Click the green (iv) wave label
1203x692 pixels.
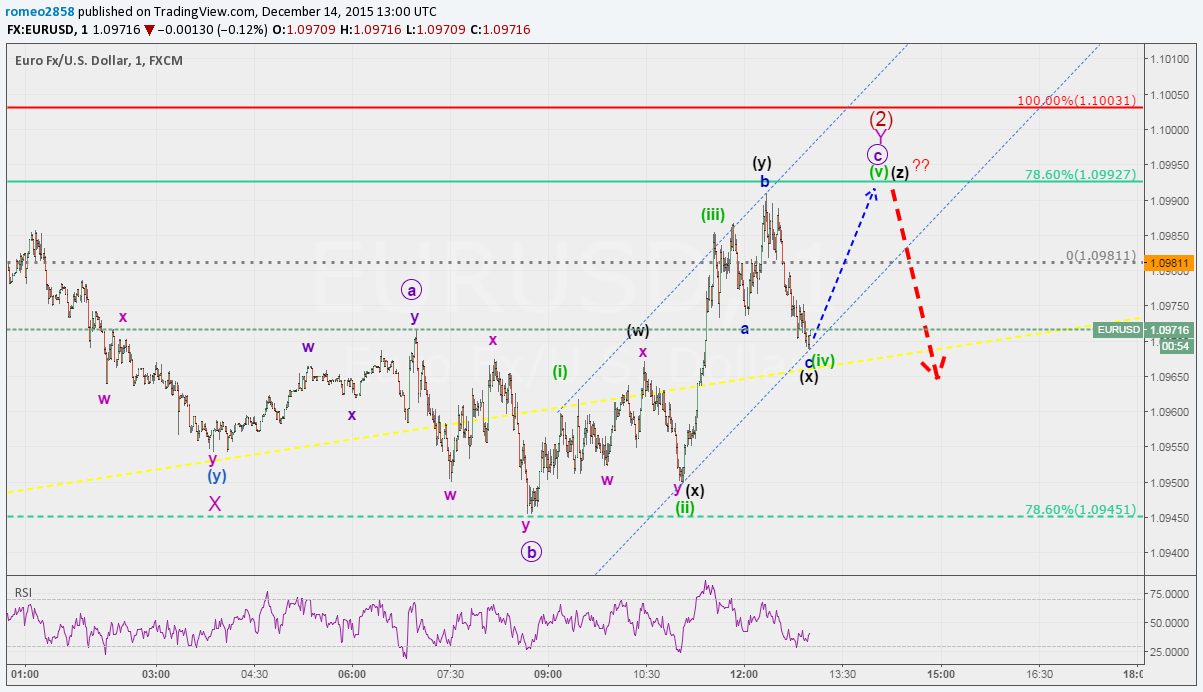[x=823, y=360]
